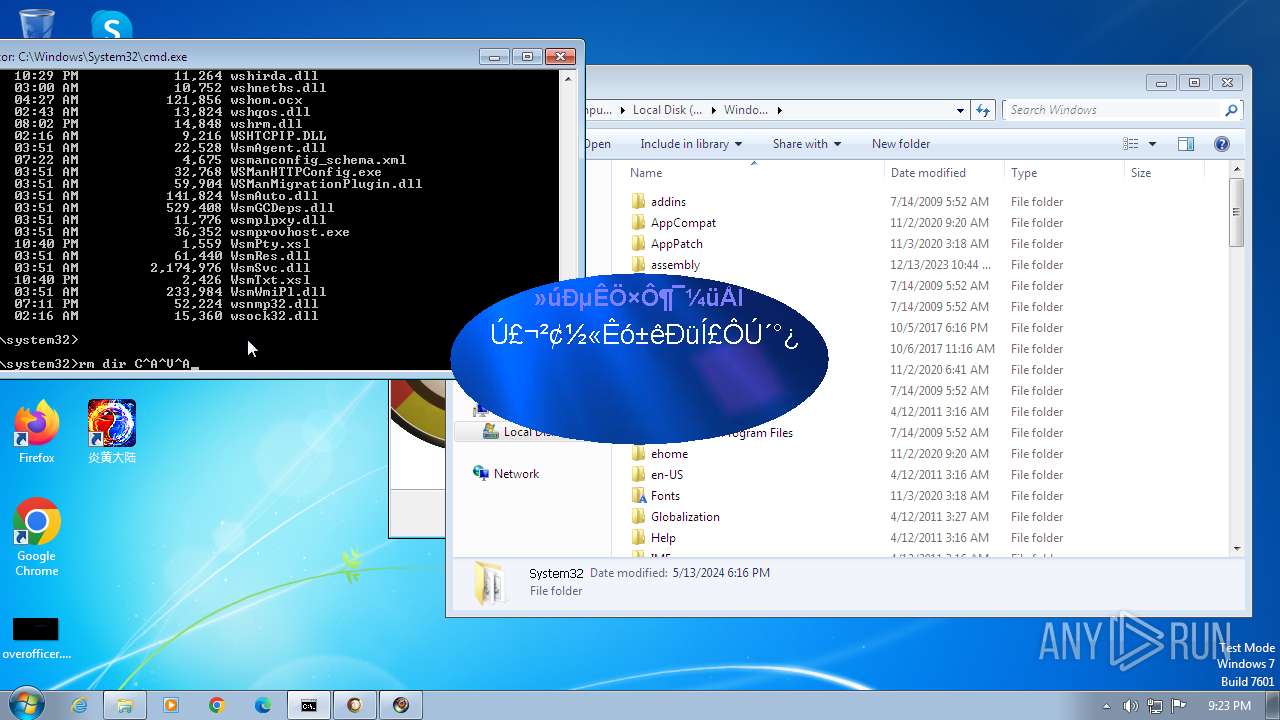Screen dimensions: 1280x720
Task: Click the Windows breadcrumb segment
Action: coord(746,110)
